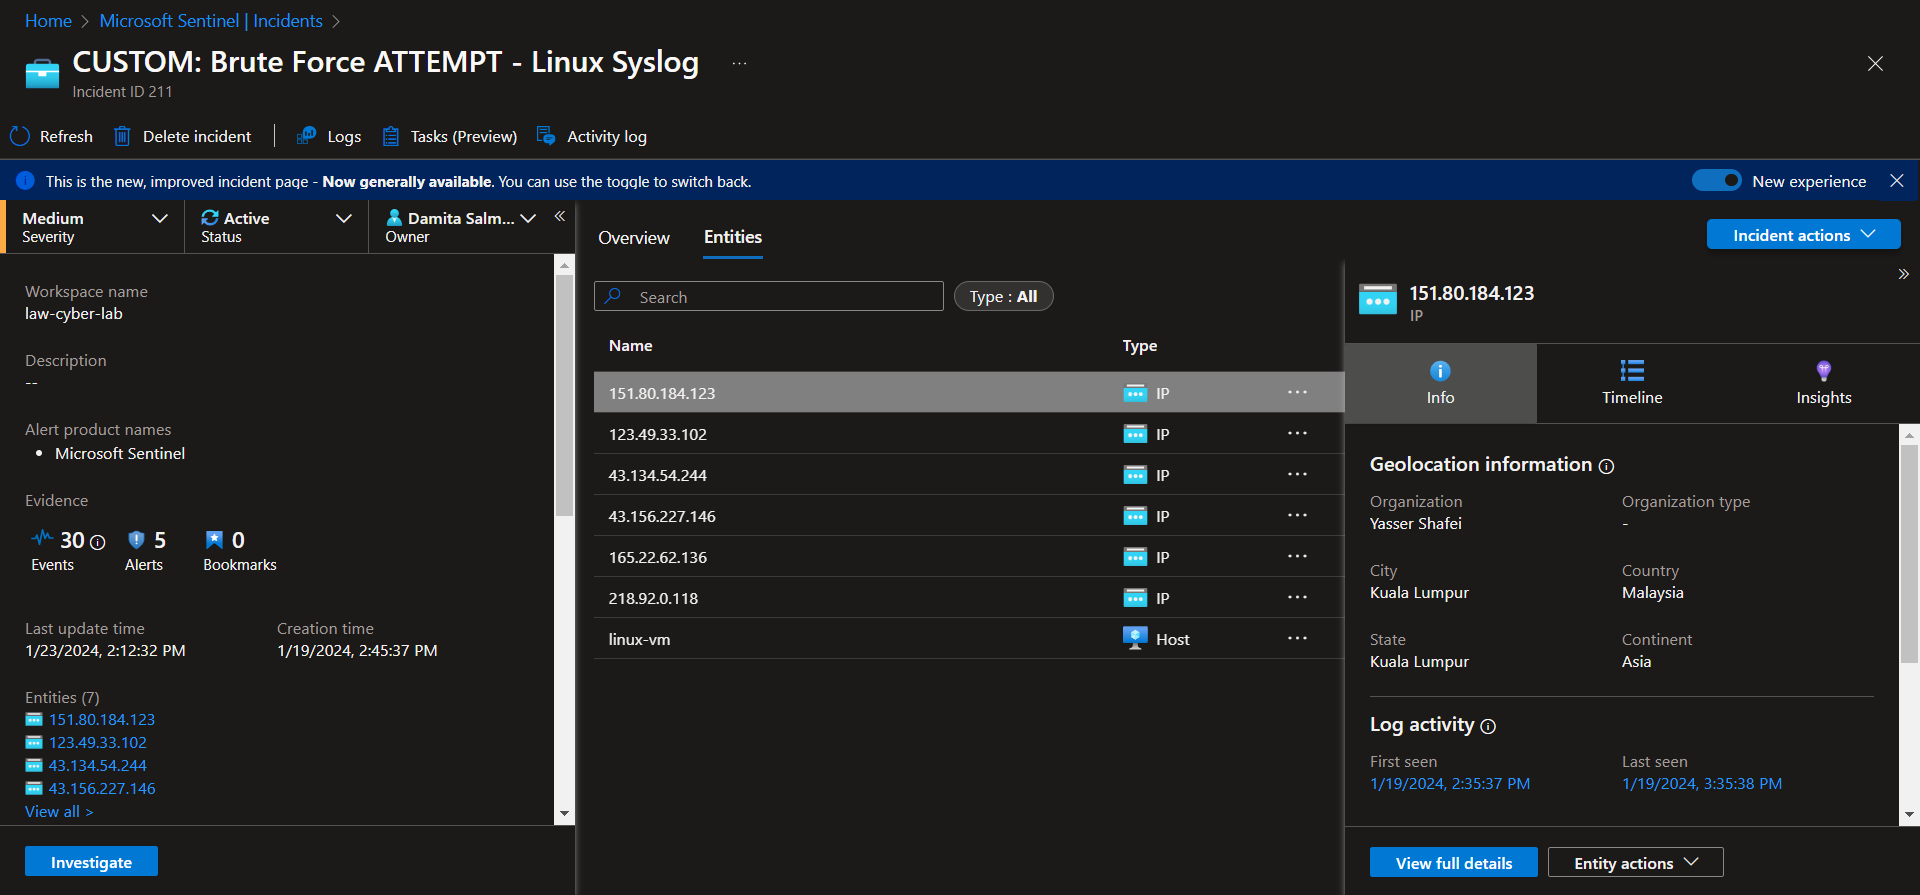Click the entity Search field
This screenshot has width=1920, height=895.
(769, 297)
